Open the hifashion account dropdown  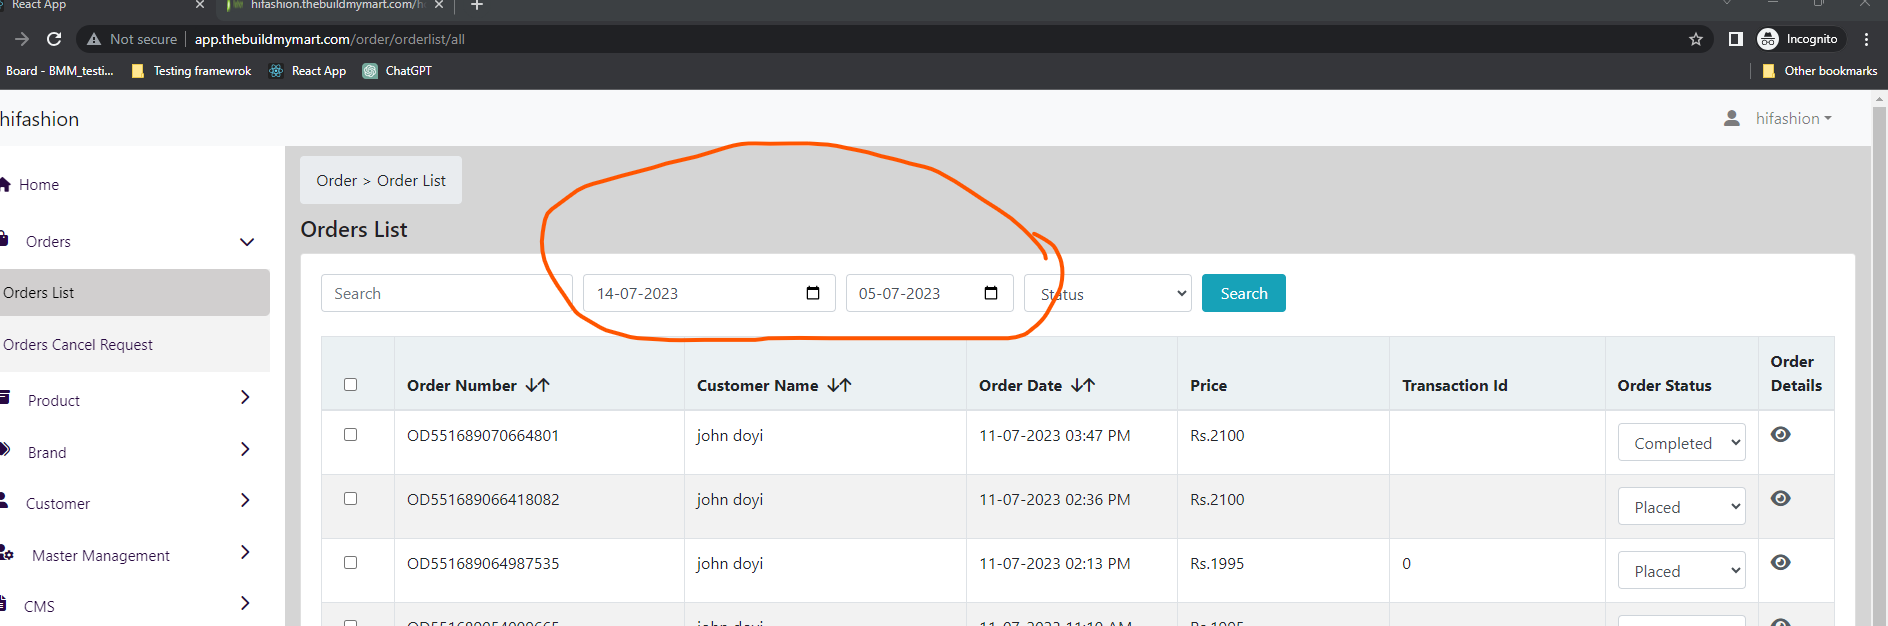(1794, 118)
